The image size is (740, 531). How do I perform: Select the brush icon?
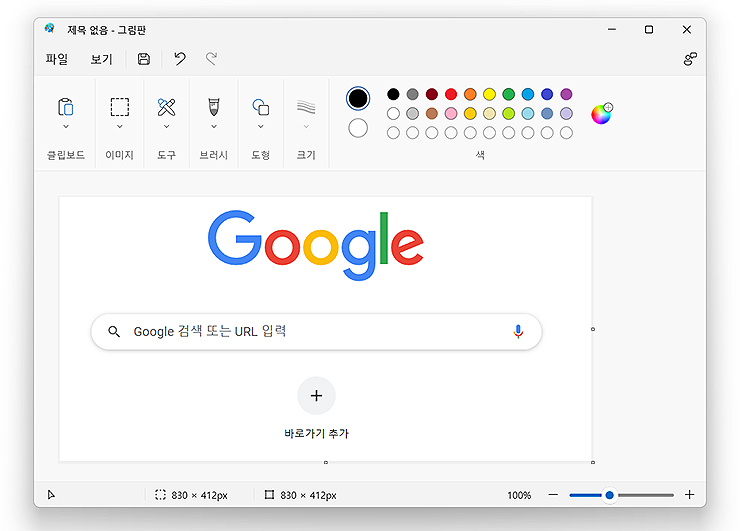click(214, 107)
